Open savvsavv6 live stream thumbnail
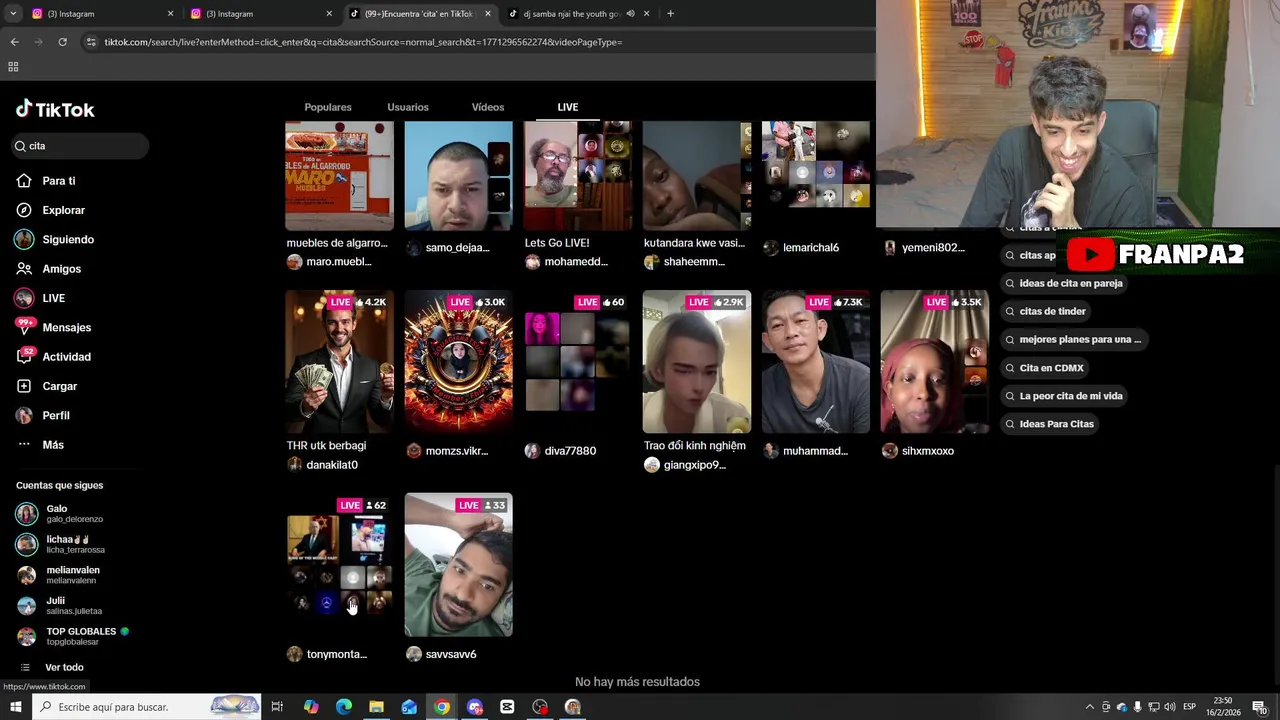Viewport: 1280px width, 720px height. [458, 565]
